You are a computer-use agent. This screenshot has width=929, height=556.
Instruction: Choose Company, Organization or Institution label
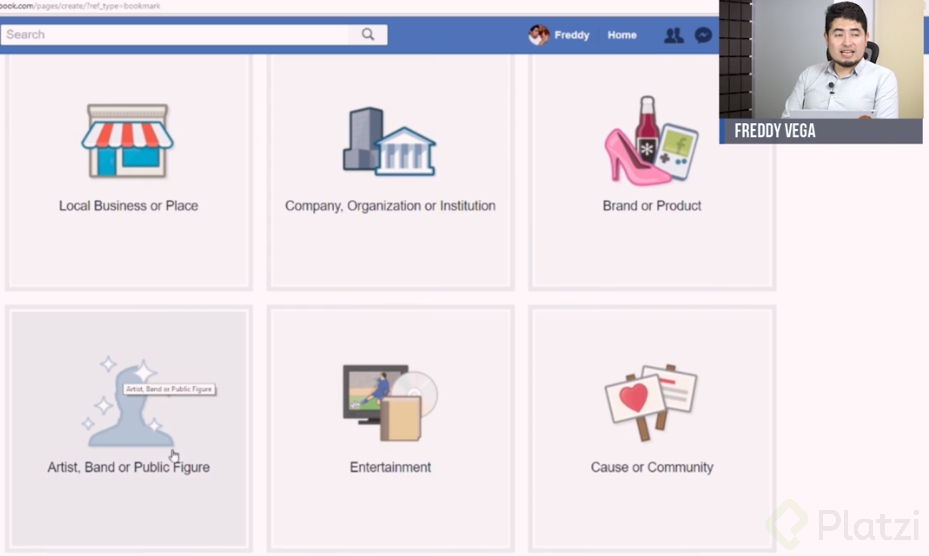(390, 206)
